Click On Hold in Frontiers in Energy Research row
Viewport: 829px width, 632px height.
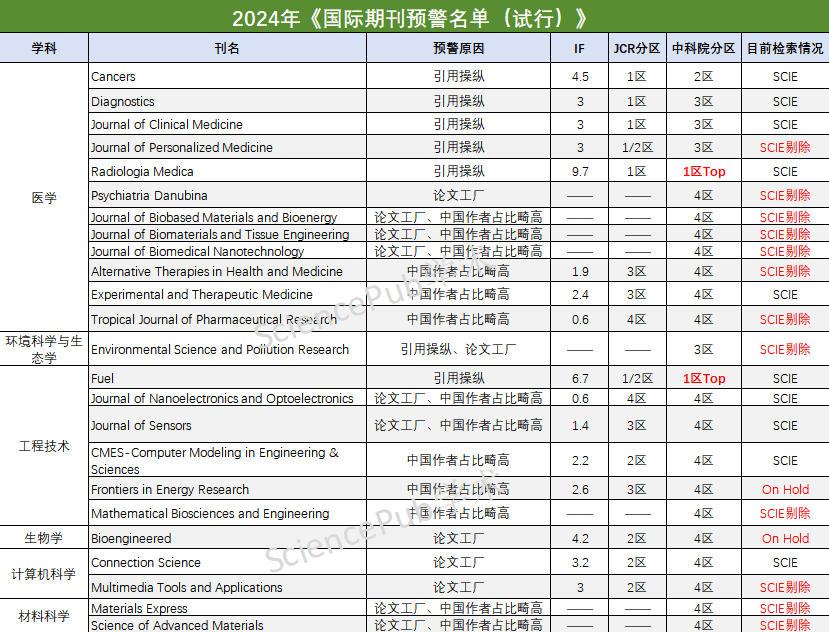click(785, 490)
